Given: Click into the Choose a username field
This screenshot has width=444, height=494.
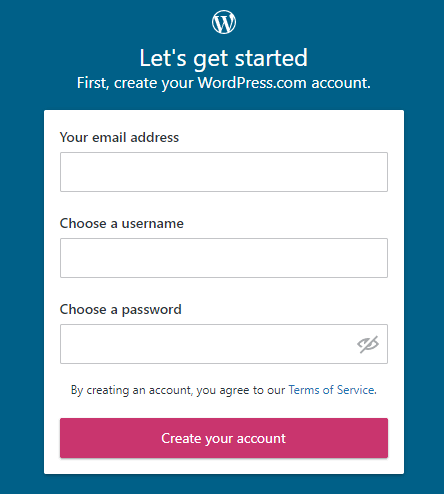Looking at the screenshot, I should pos(224,258).
